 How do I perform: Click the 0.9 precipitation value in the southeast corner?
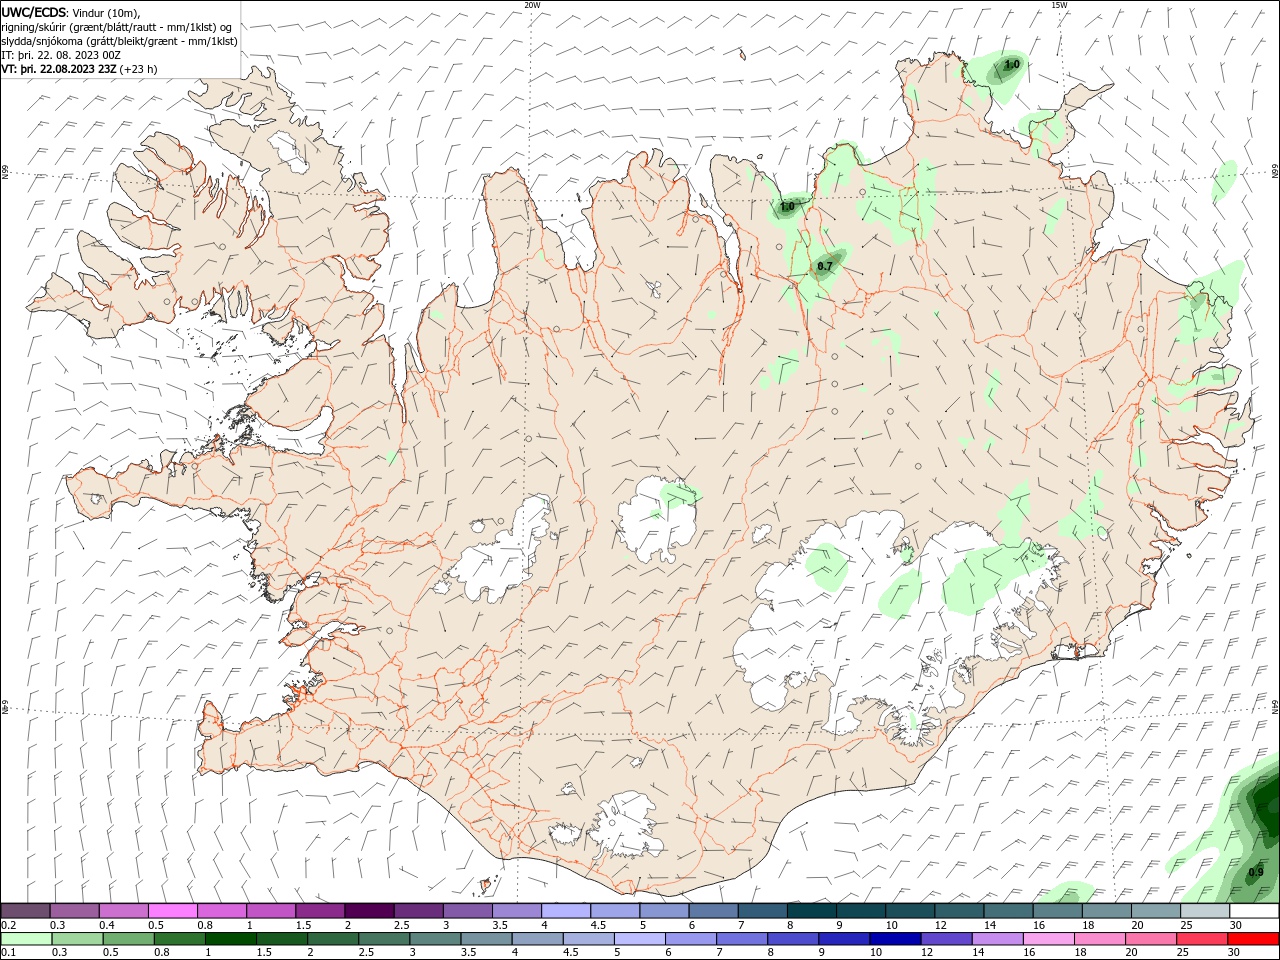coord(1256,871)
